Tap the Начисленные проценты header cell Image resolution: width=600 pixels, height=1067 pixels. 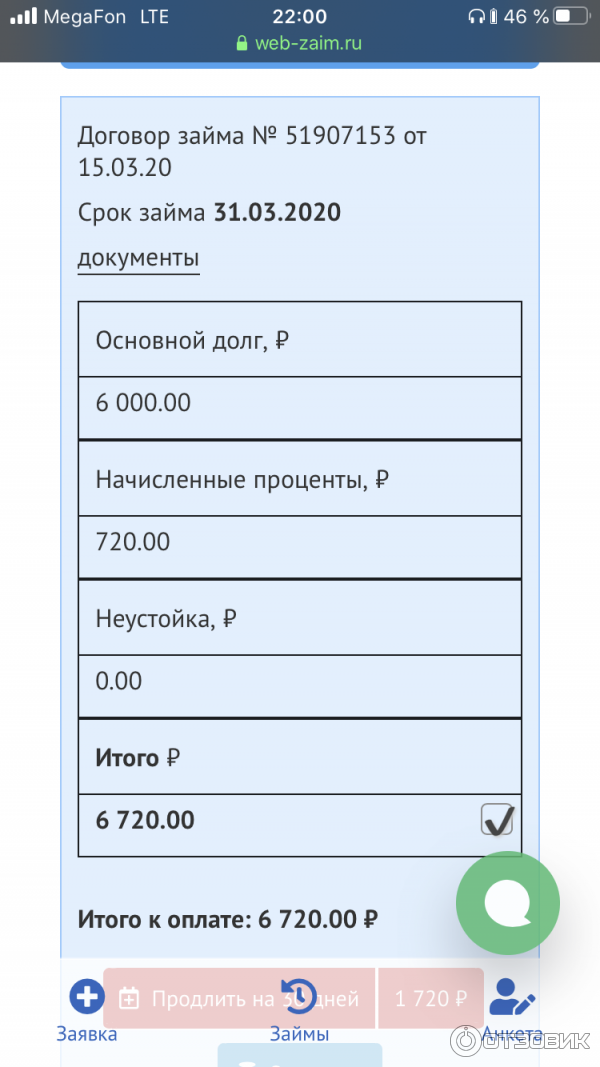[x=299, y=479]
